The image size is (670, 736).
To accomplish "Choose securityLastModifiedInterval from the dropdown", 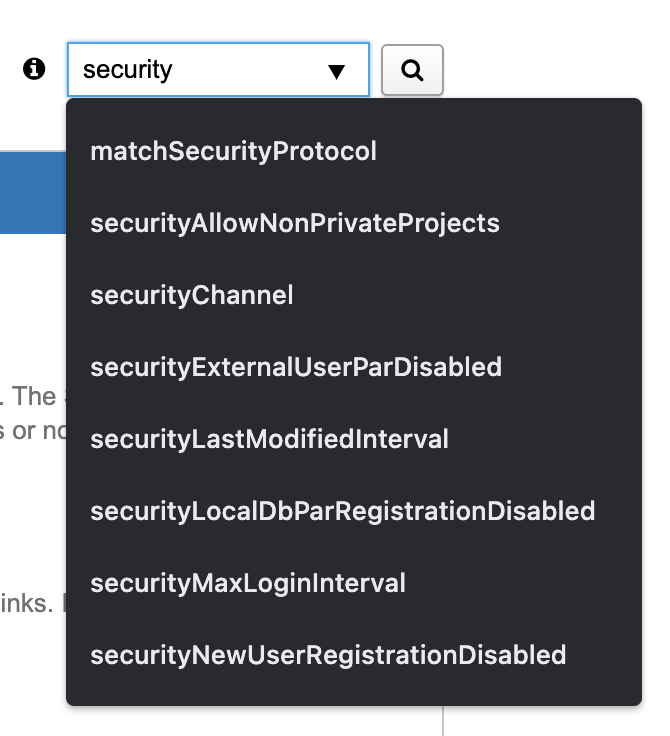I will [x=269, y=439].
